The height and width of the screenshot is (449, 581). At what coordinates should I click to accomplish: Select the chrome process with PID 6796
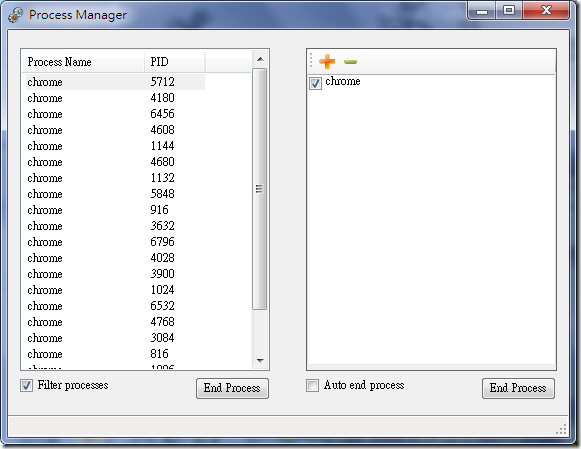(115, 242)
